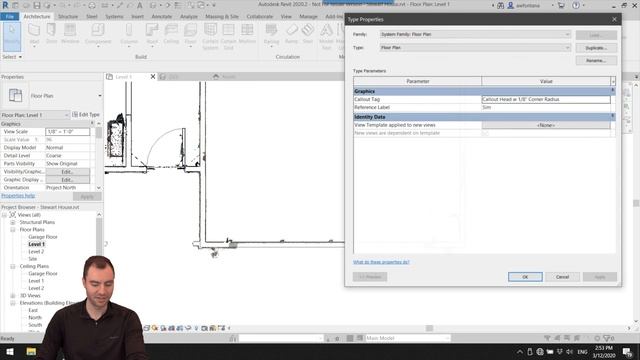Click the Floor Plan type thumbnail icon
Screen dimensions: 640x360
[x=16, y=96]
